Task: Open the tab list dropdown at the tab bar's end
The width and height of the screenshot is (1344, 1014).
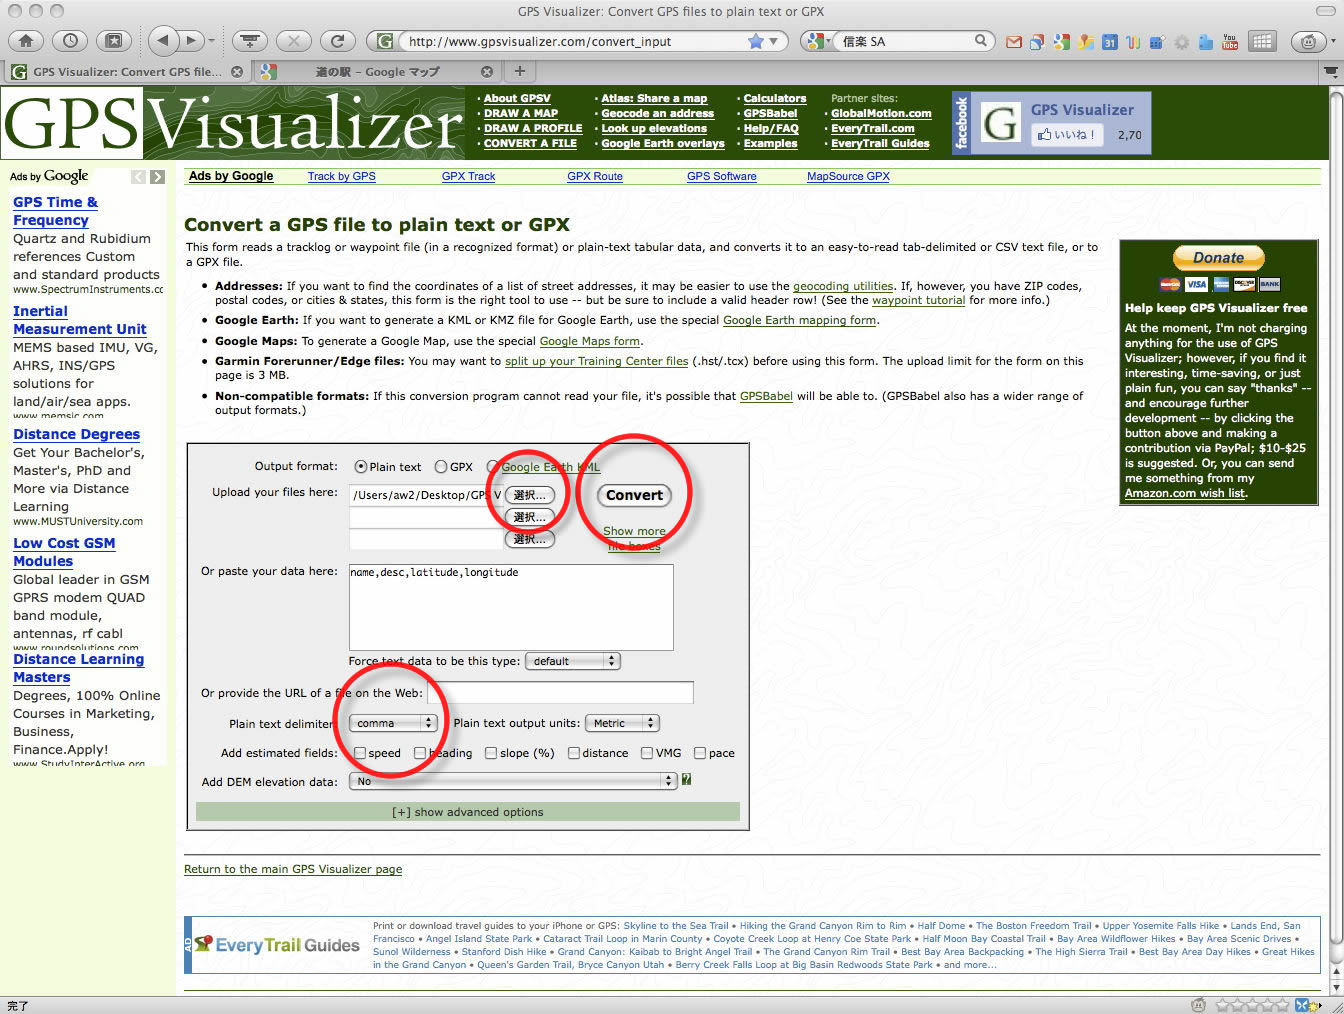Action: tap(1330, 72)
